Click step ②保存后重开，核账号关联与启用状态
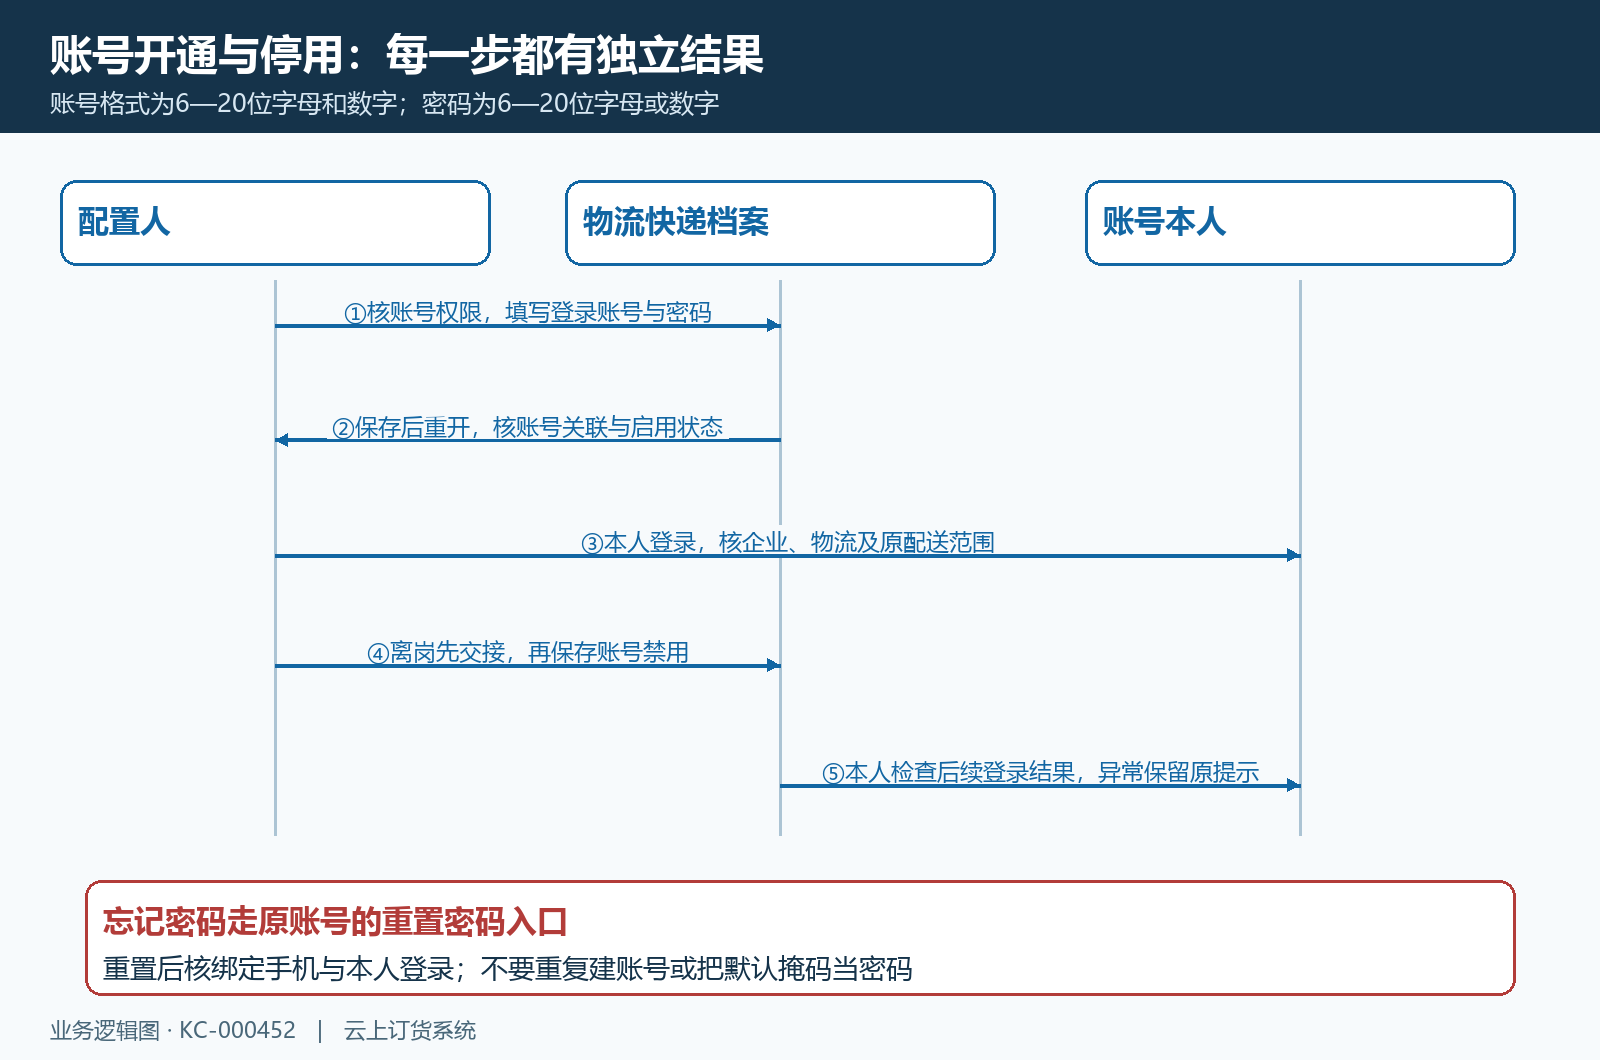This screenshot has width=1600, height=1060. point(528,428)
